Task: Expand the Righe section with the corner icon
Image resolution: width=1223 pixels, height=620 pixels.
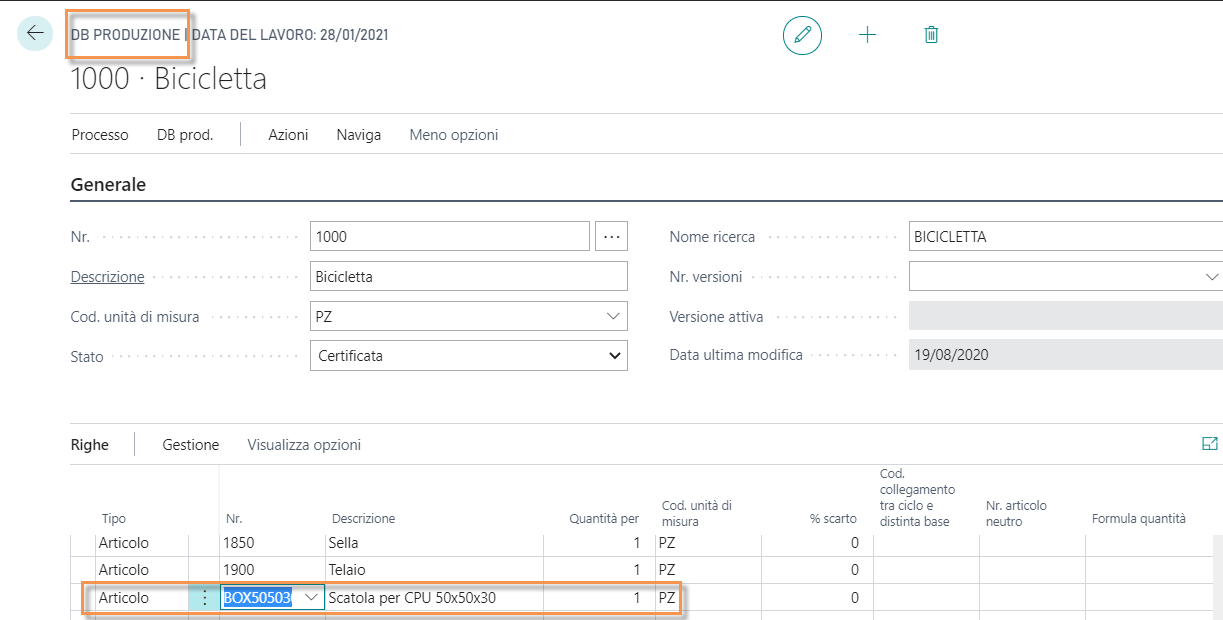Action: pos(1209,444)
